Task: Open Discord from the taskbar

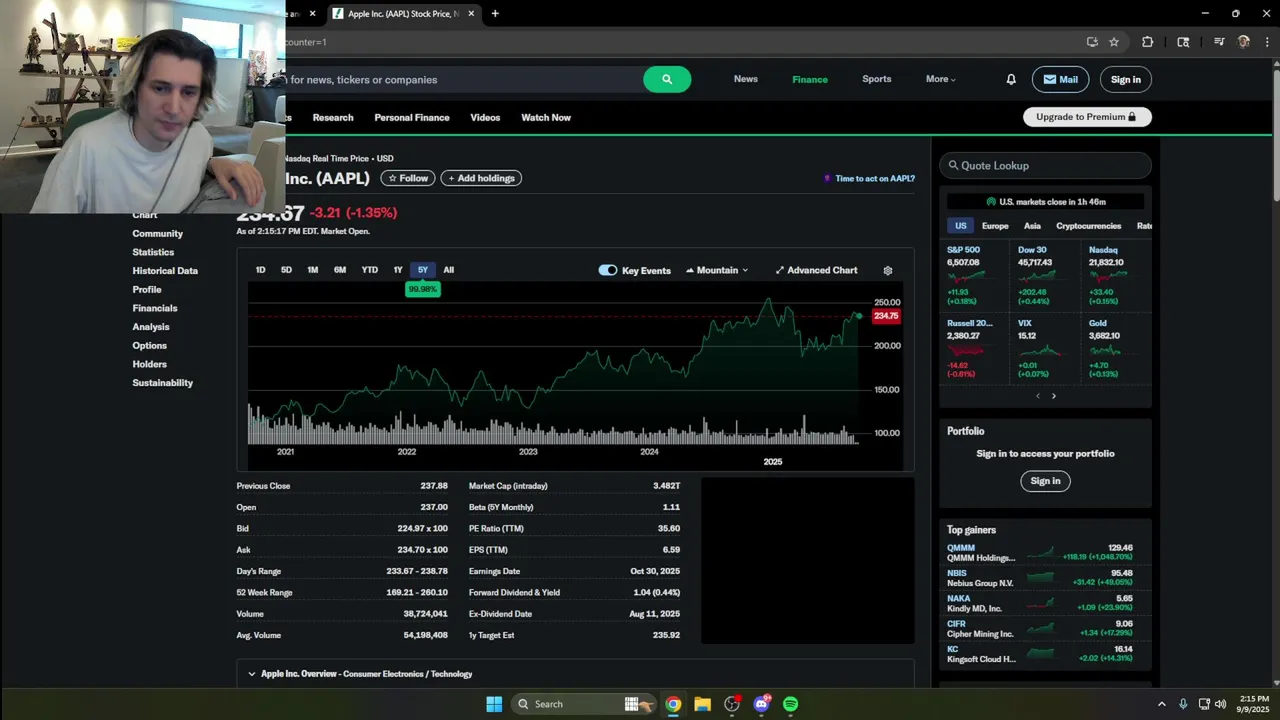Action: 762,704
